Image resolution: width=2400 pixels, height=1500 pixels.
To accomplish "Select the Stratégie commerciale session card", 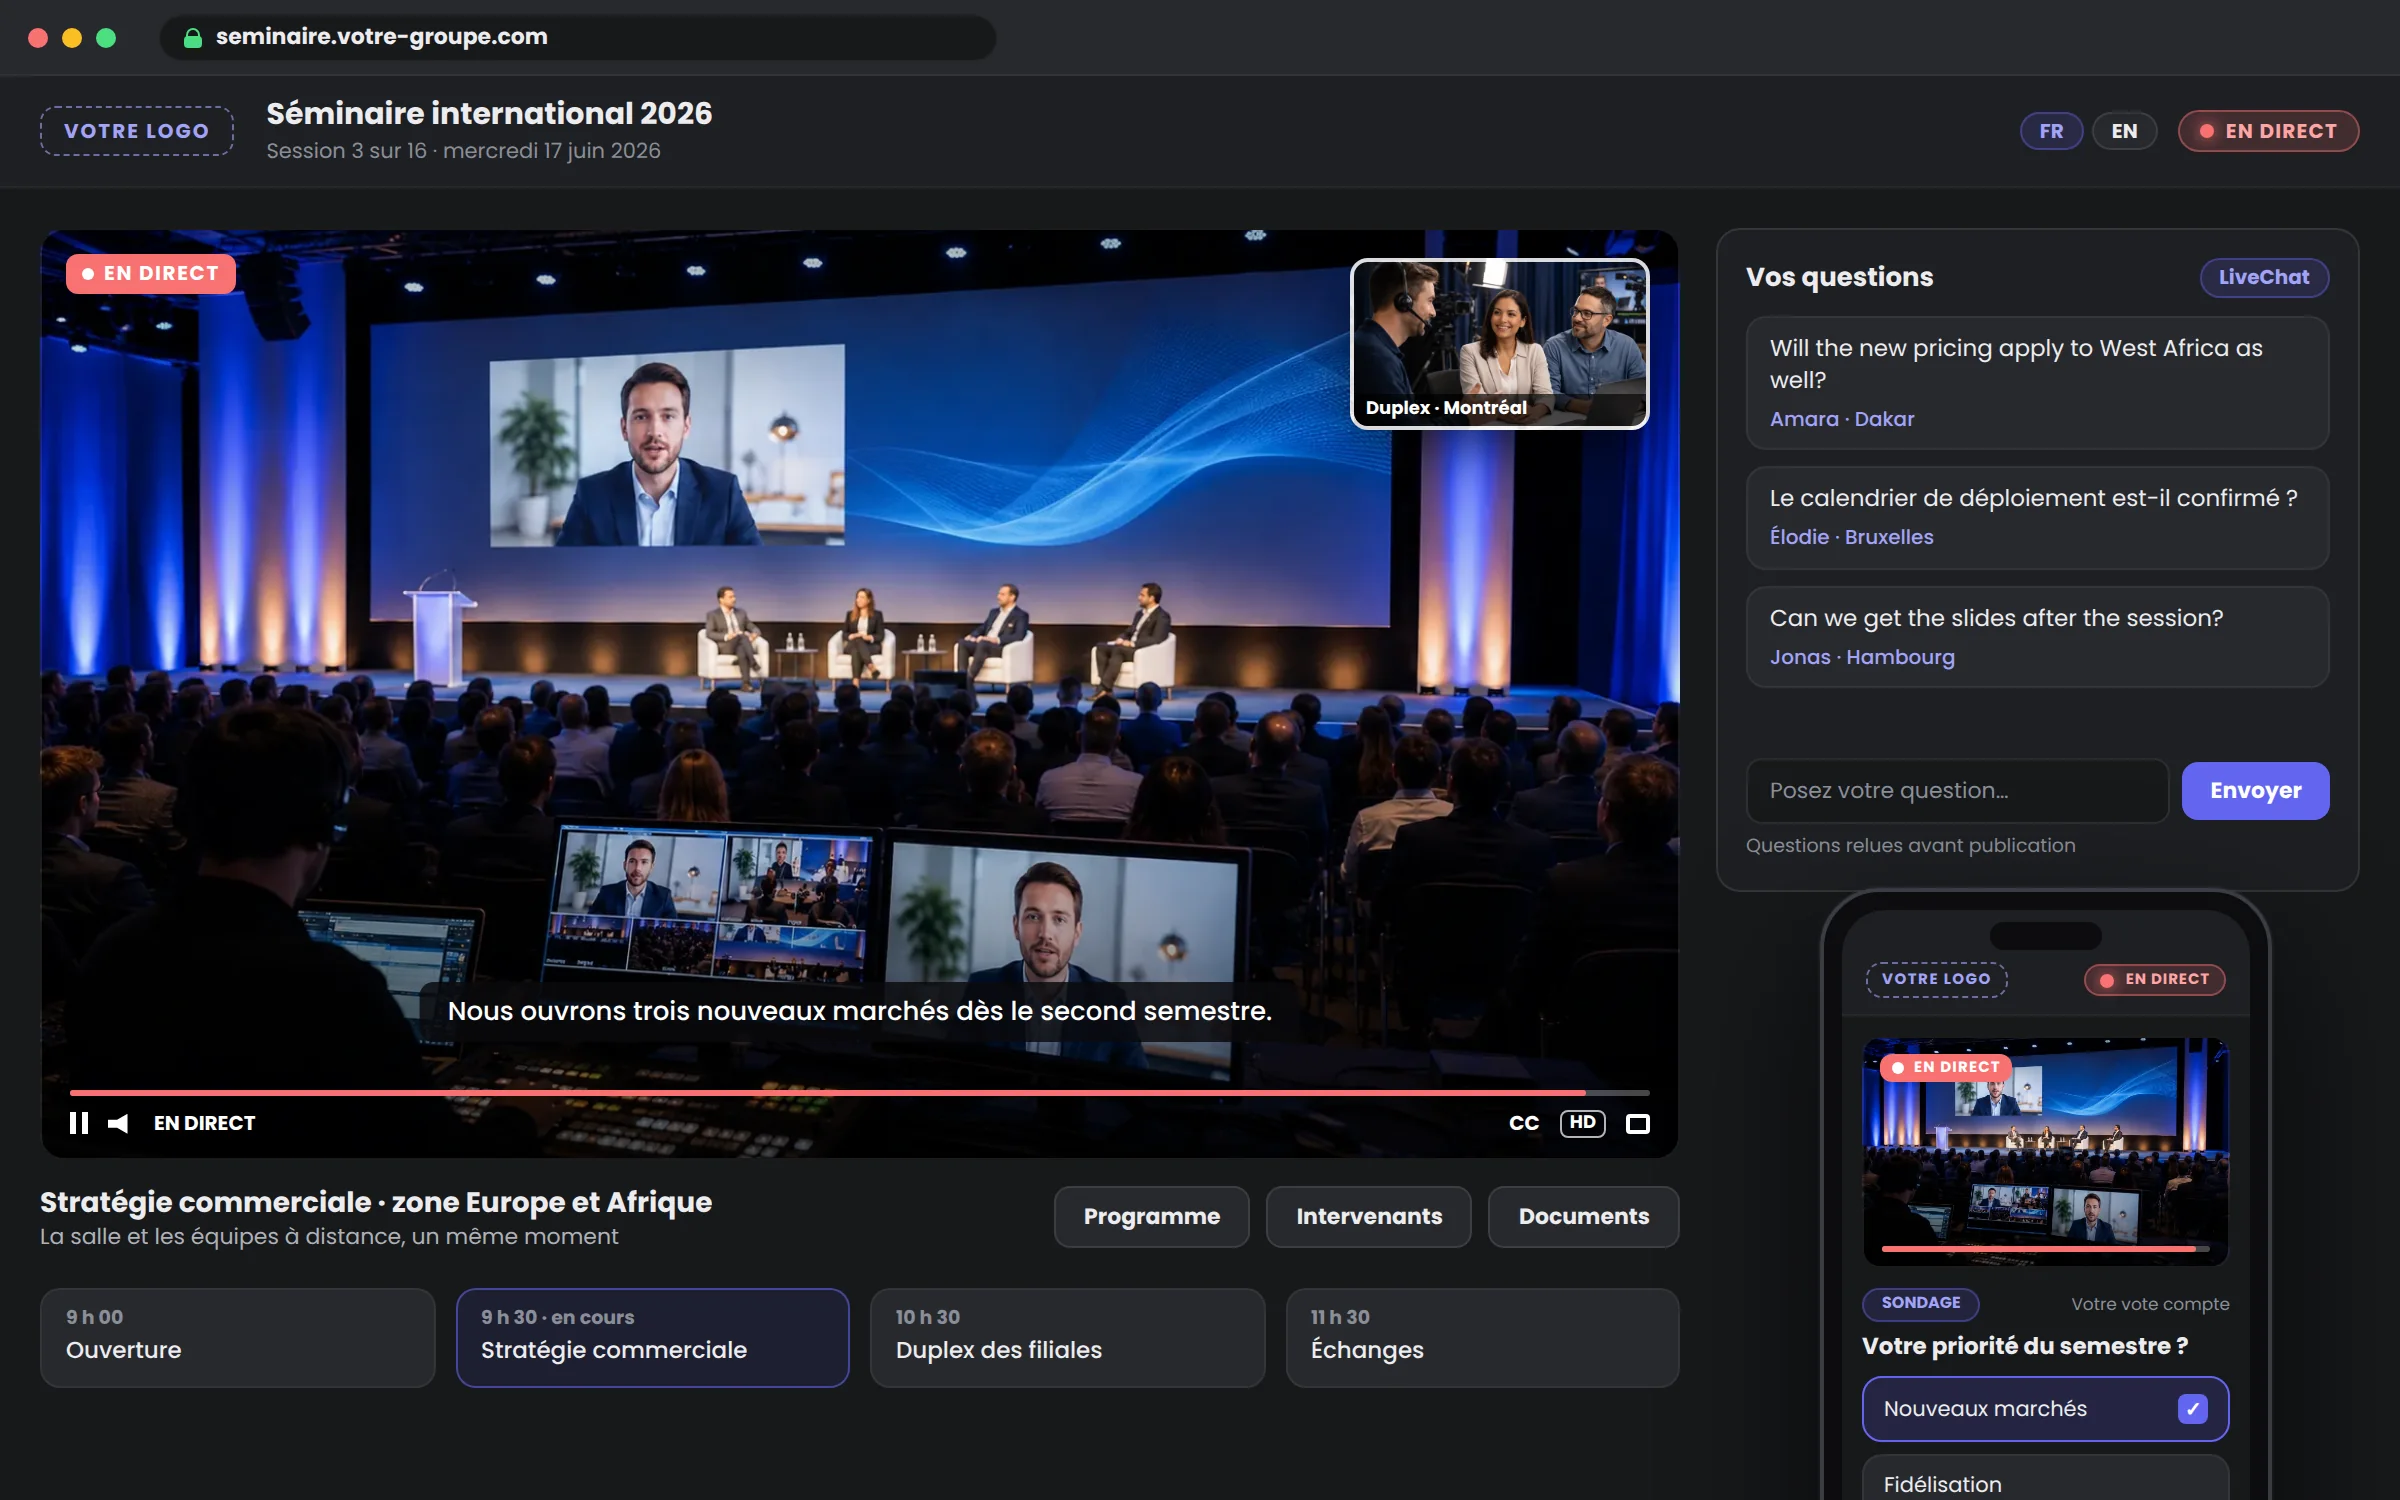I will coord(653,1337).
